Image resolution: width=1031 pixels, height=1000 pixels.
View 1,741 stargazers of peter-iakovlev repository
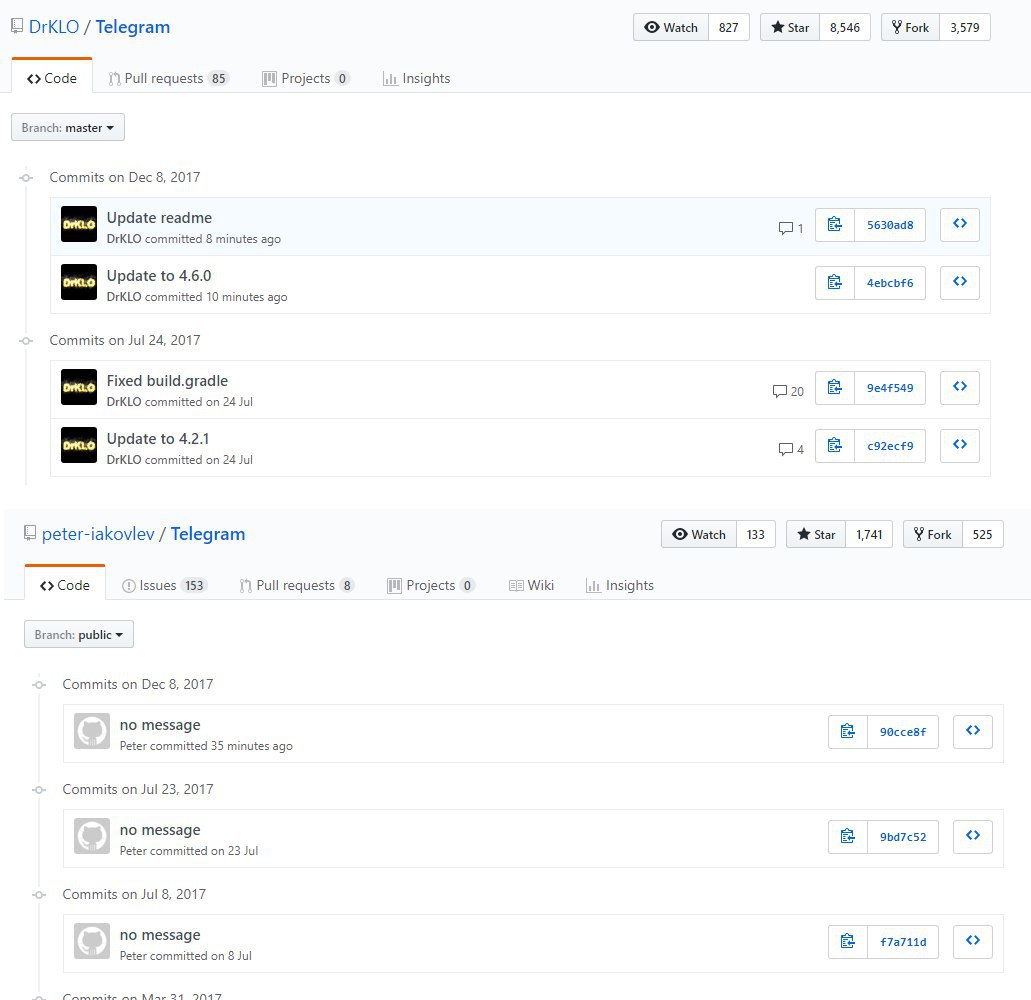pyautogui.click(x=869, y=535)
